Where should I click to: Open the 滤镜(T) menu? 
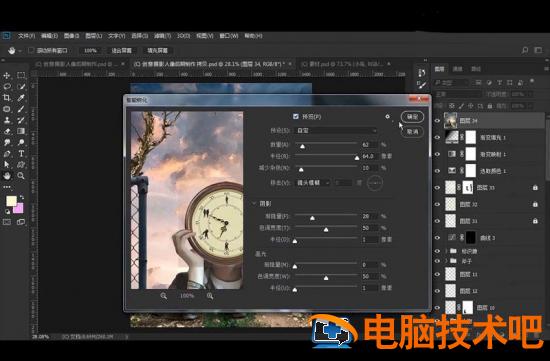point(162,36)
